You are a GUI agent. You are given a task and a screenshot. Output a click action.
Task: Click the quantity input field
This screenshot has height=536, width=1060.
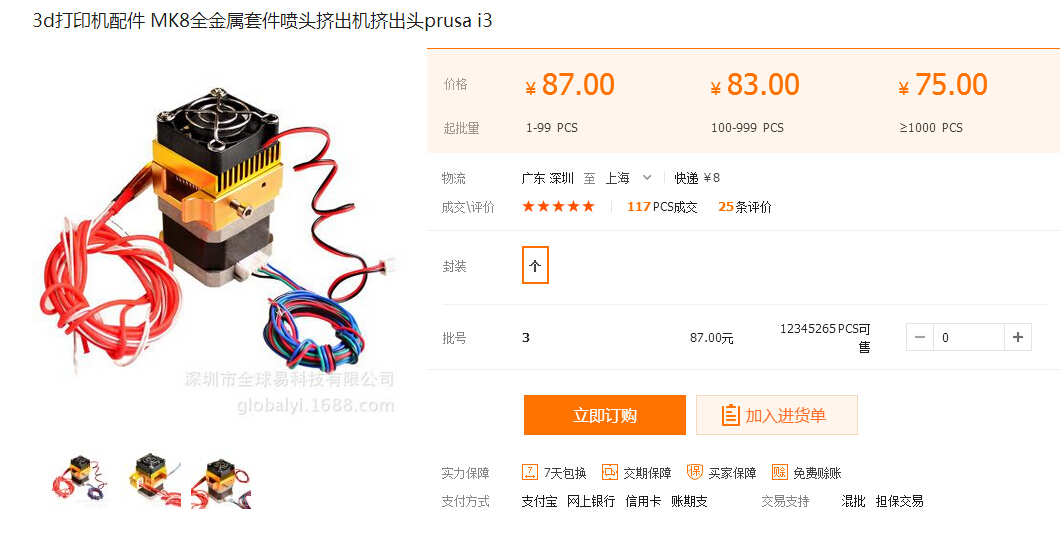(969, 337)
